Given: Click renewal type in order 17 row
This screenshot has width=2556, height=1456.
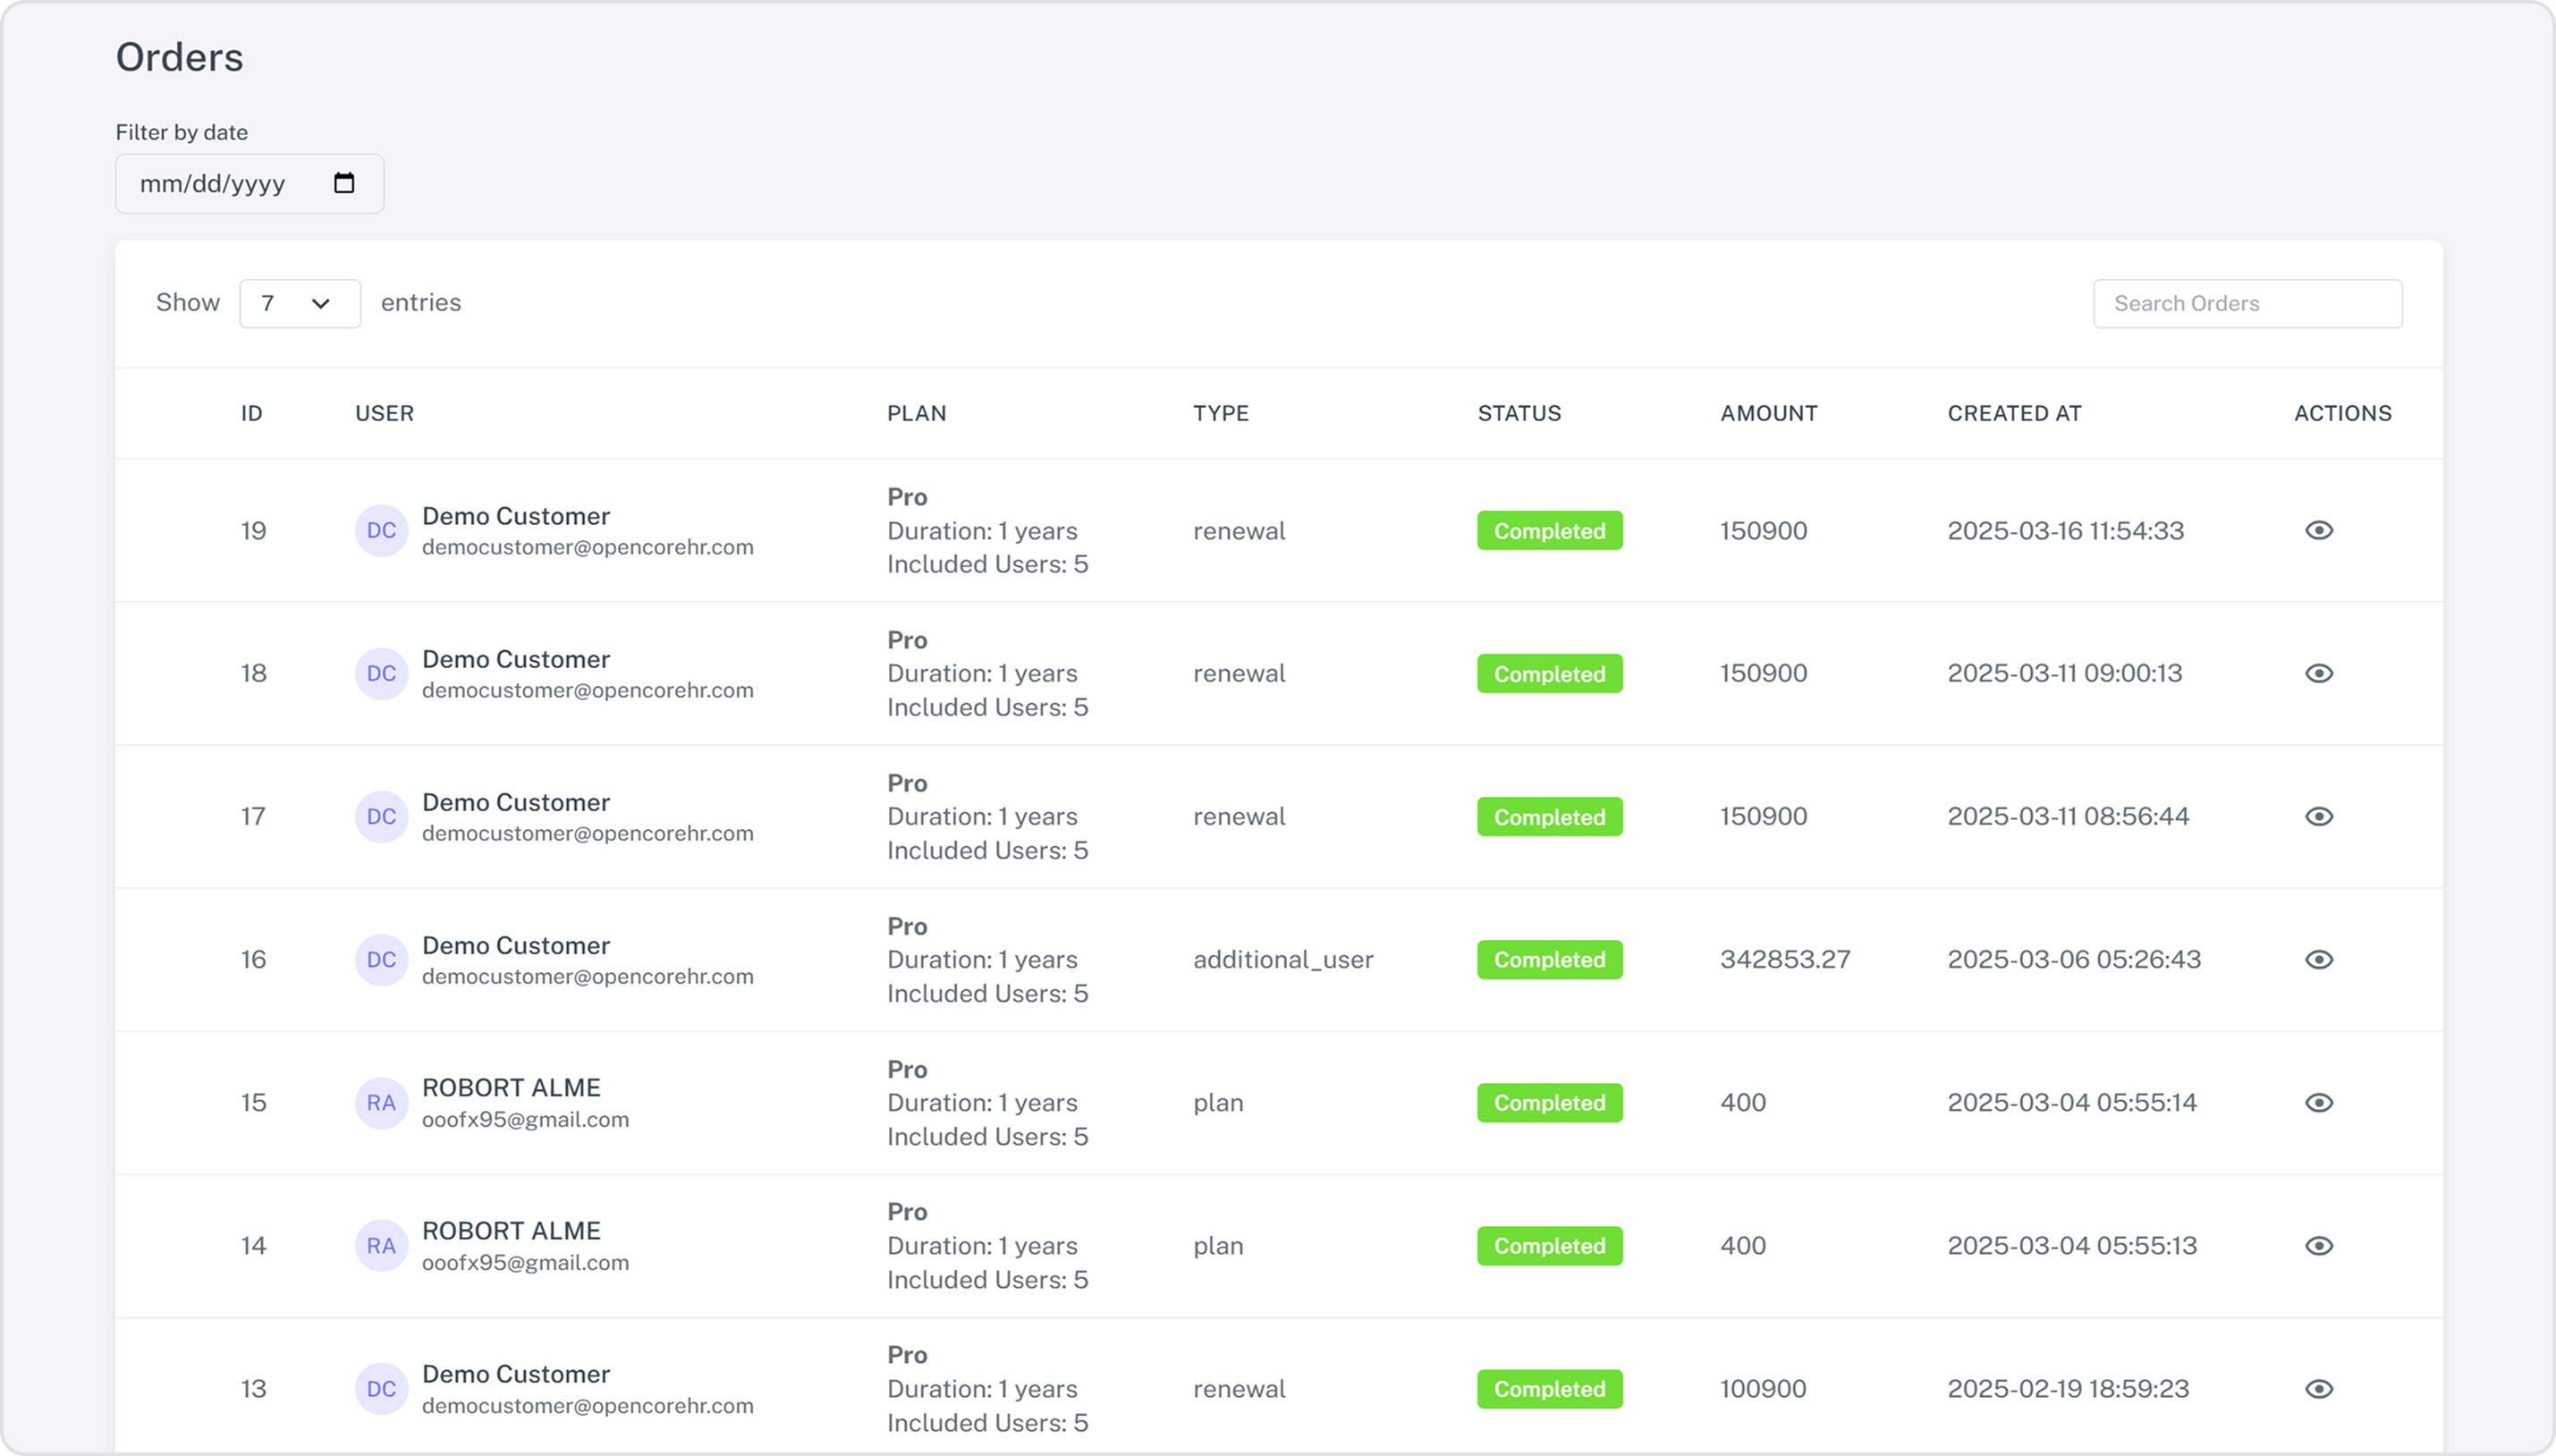Looking at the screenshot, I should [1239, 816].
